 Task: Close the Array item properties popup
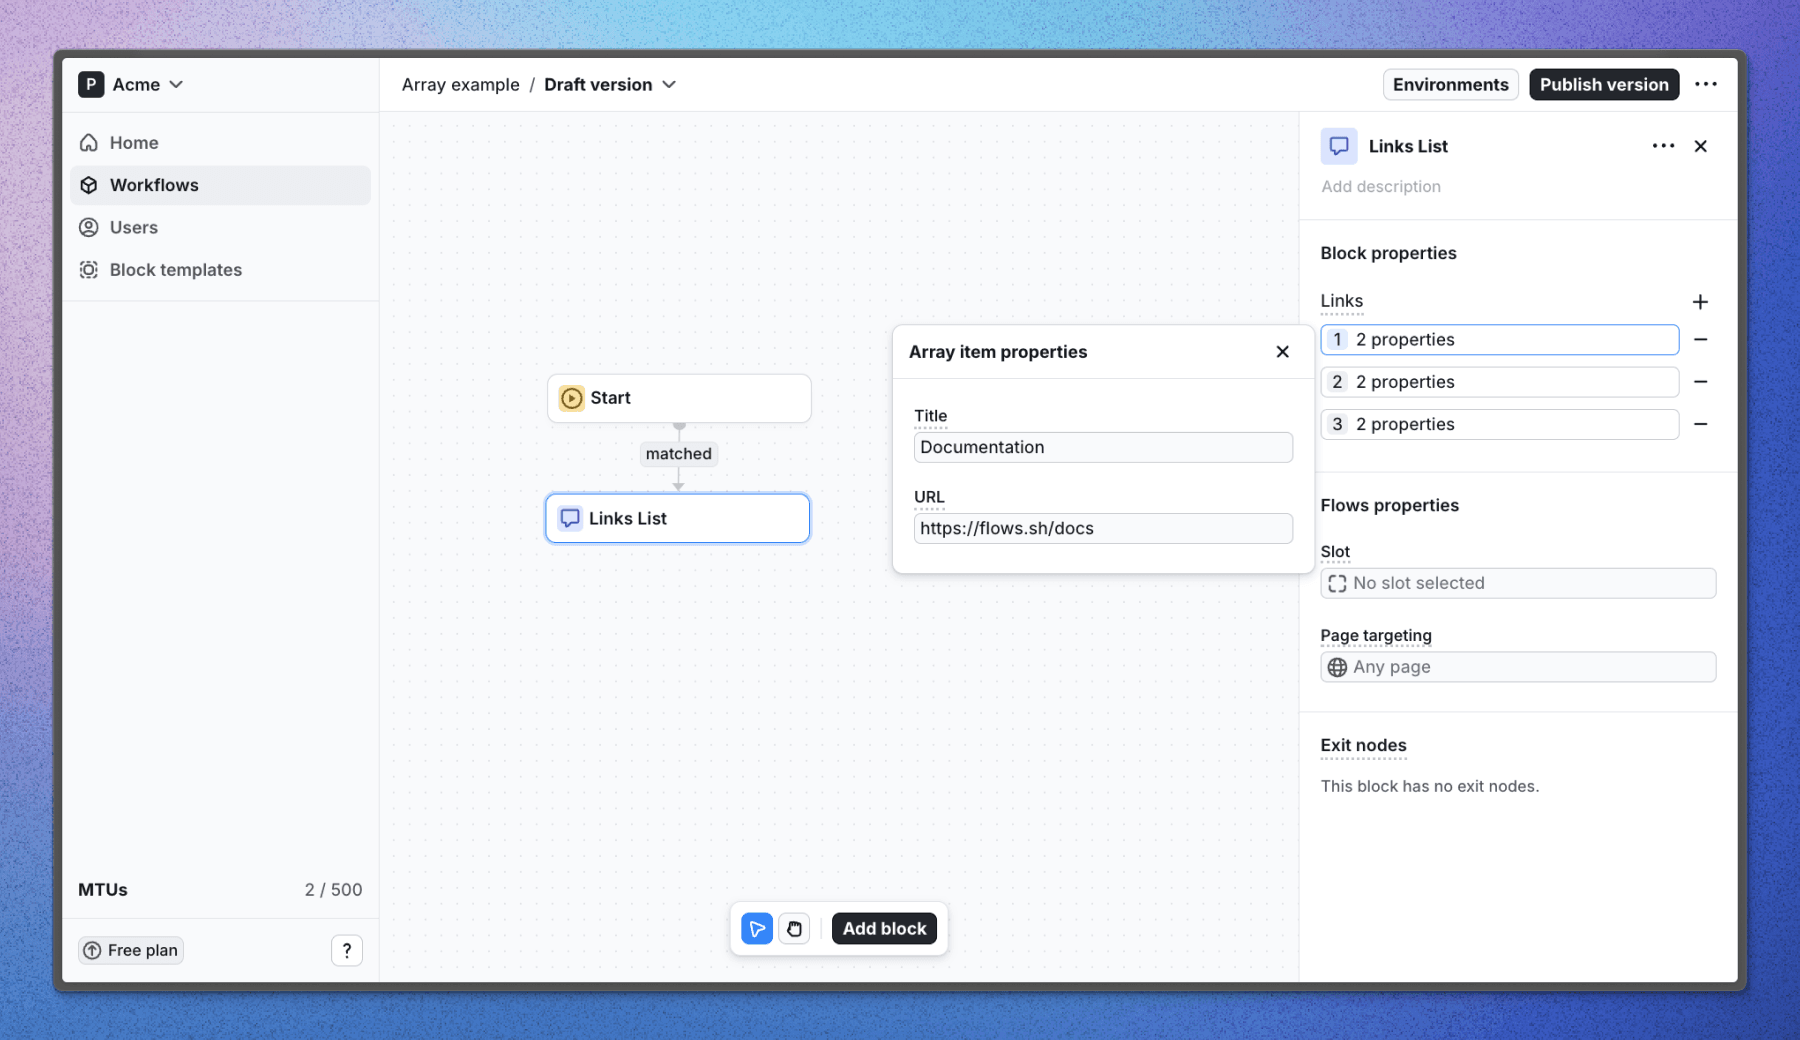pos(1282,351)
